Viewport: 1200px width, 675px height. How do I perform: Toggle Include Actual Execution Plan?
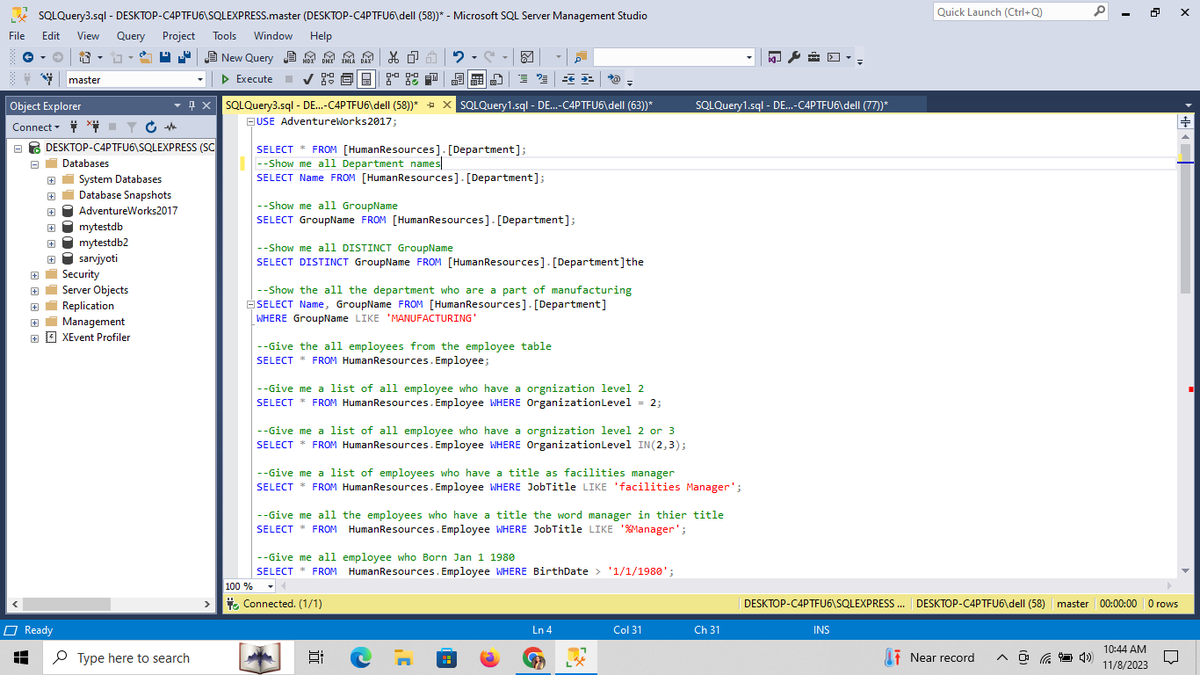click(393, 79)
